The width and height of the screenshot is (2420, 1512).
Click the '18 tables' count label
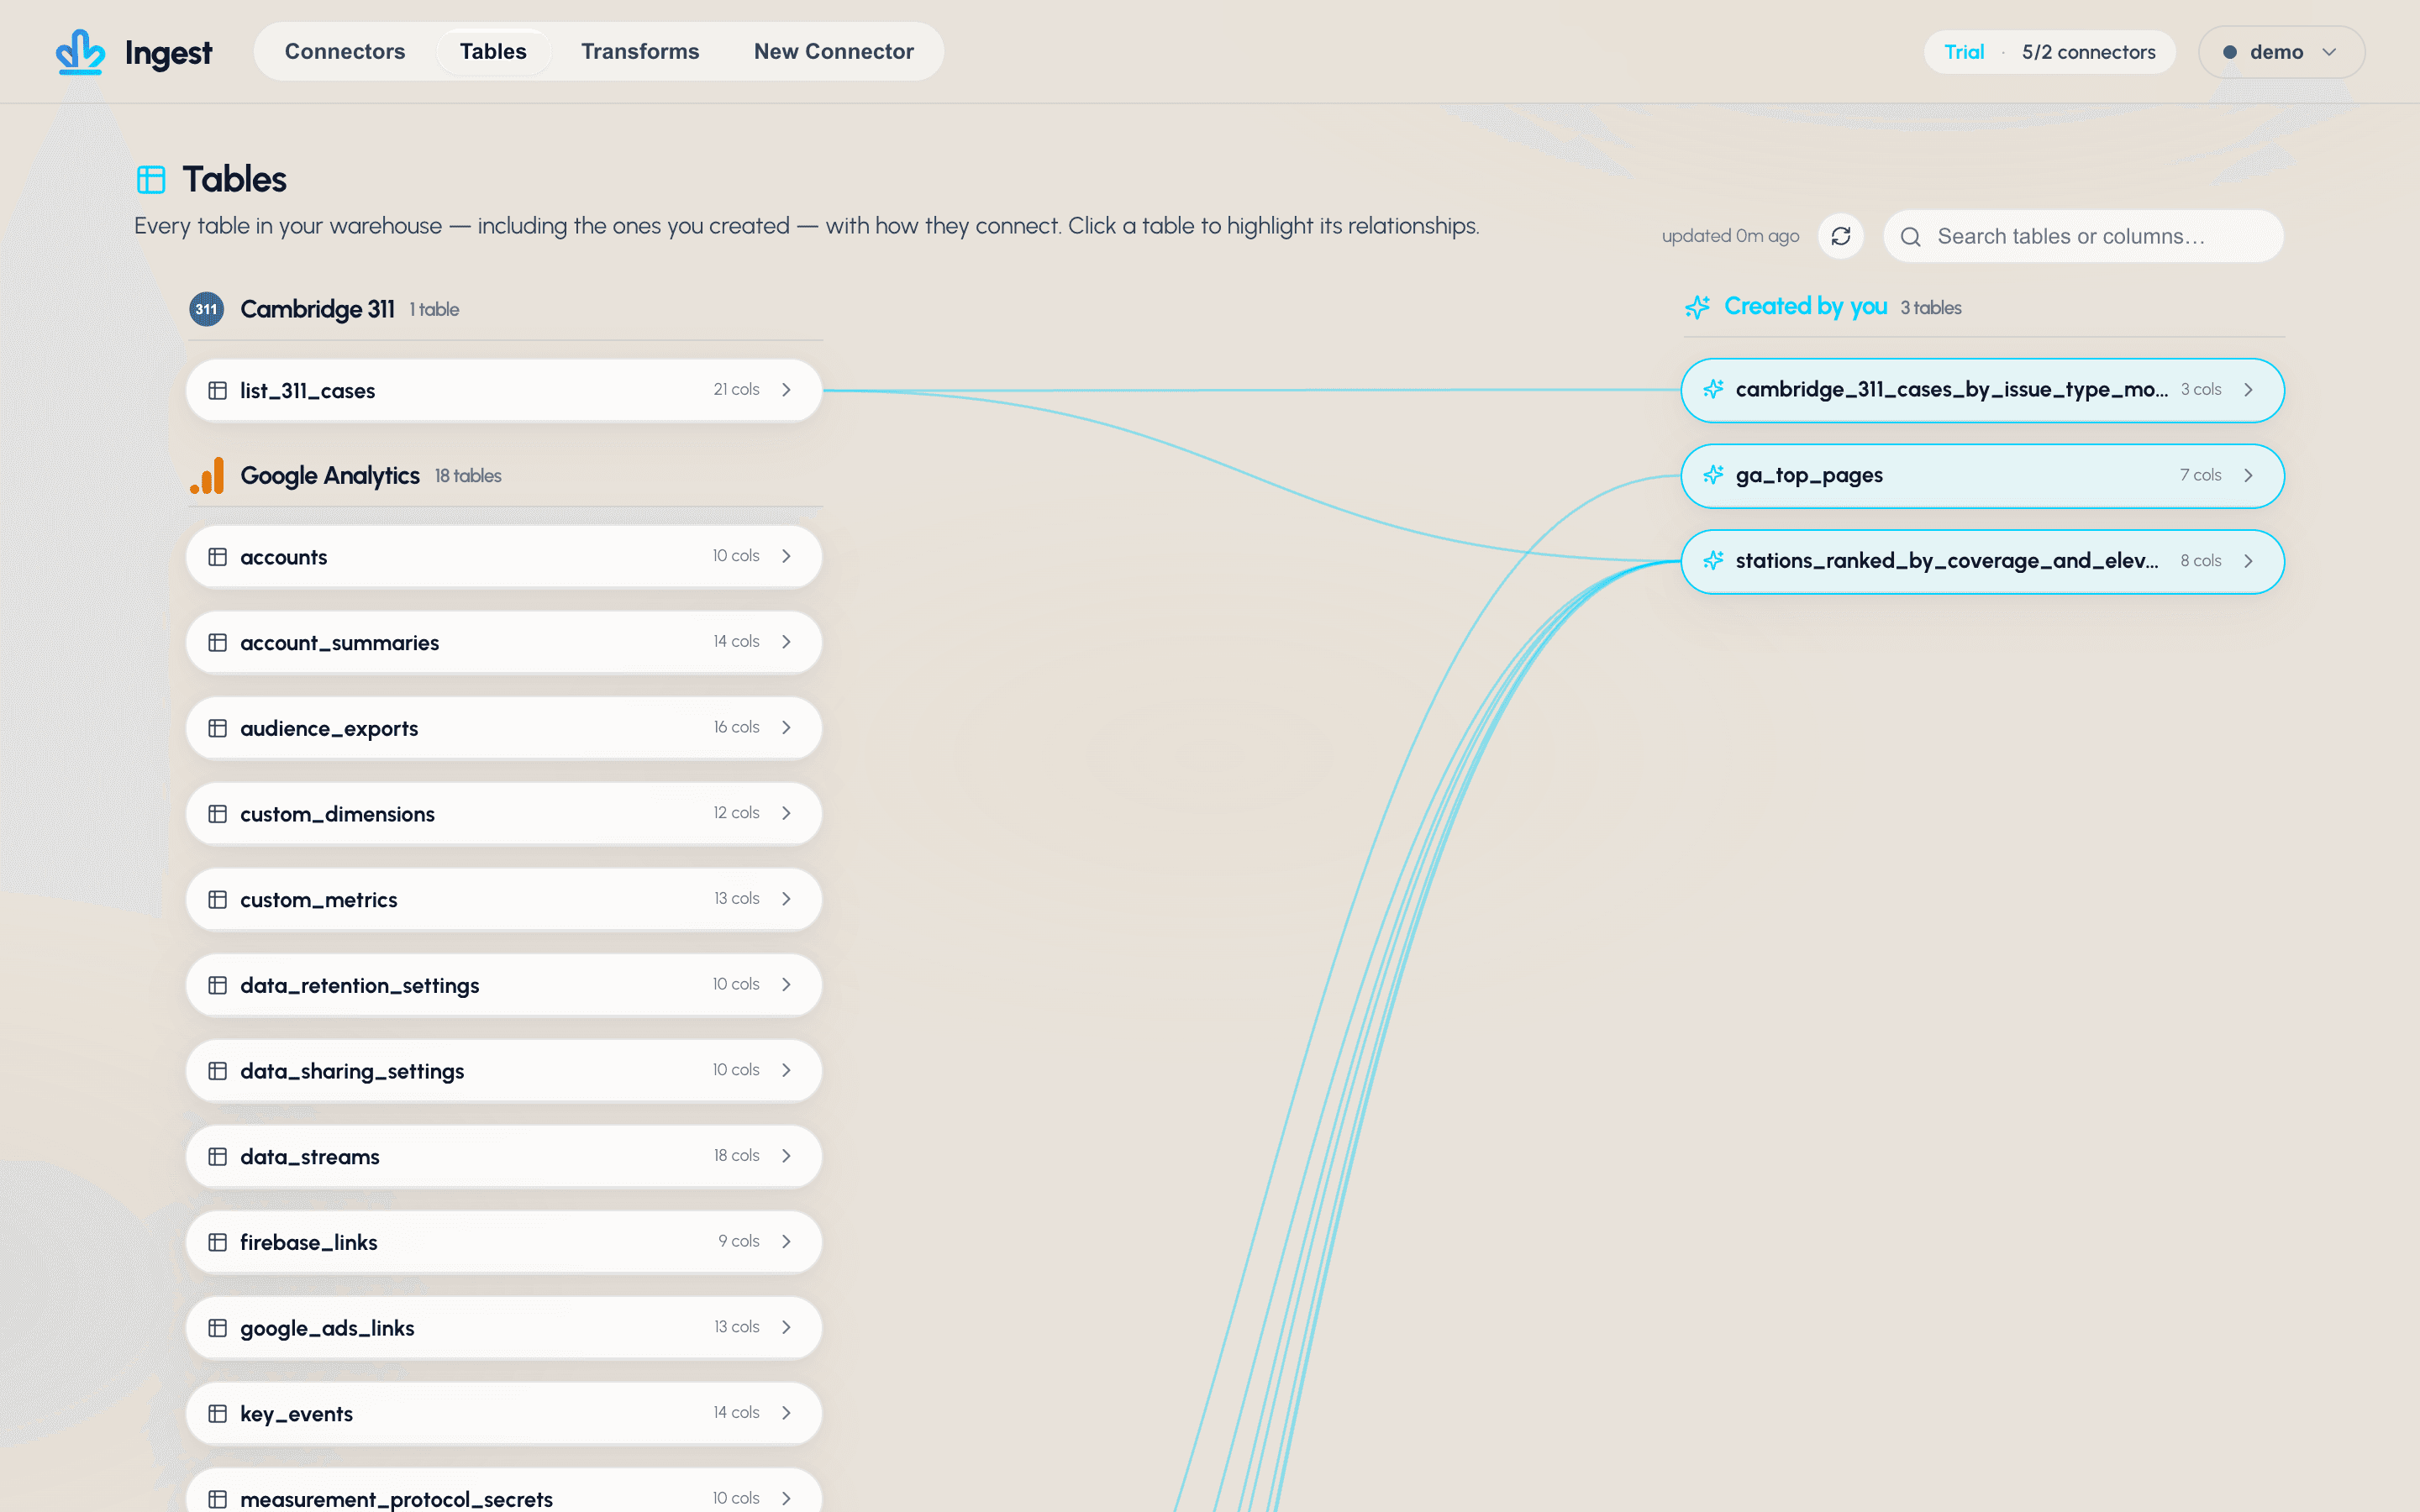(468, 476)
